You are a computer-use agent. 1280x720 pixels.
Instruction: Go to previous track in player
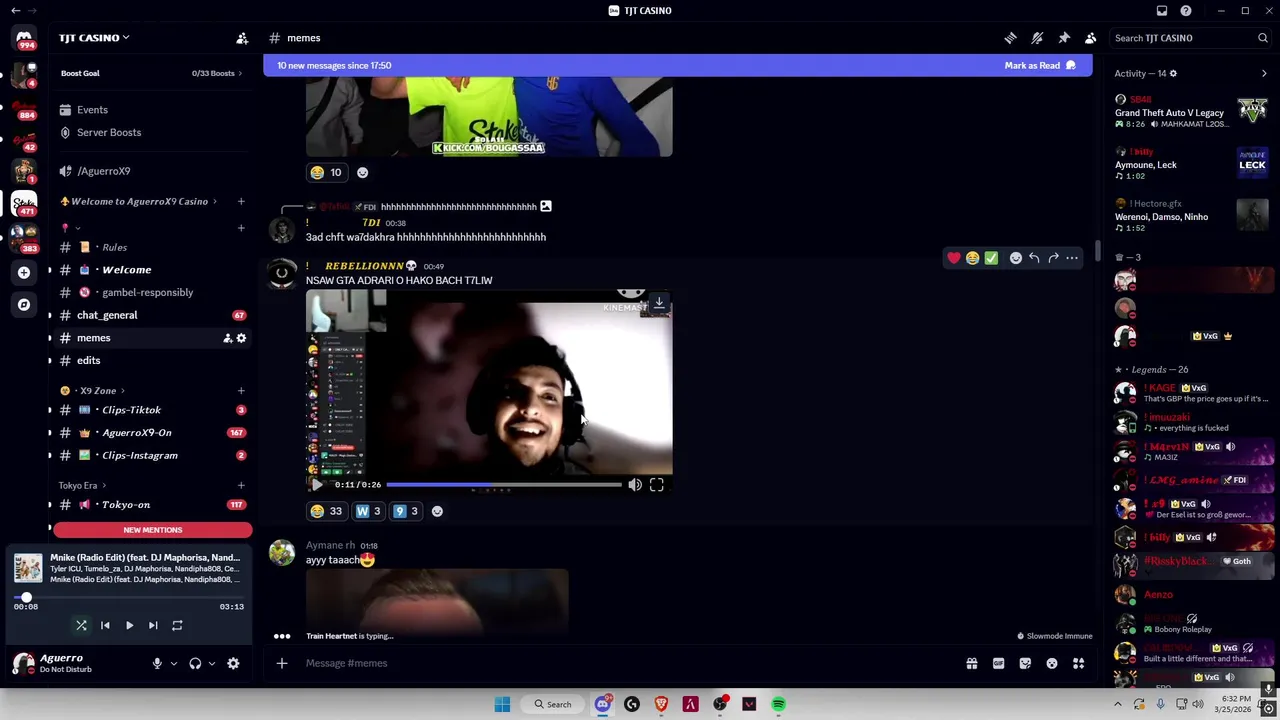(105, 625)
